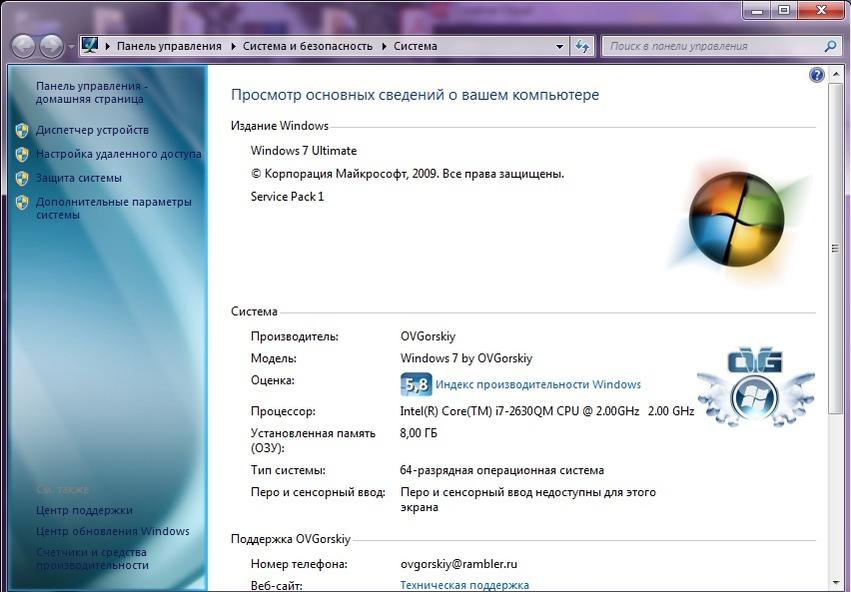Image resolution: width=851 pixels, height=592 pixels.
Task: Click the Windows 7 by OVGorskiy model text
Action: (466, 359)
